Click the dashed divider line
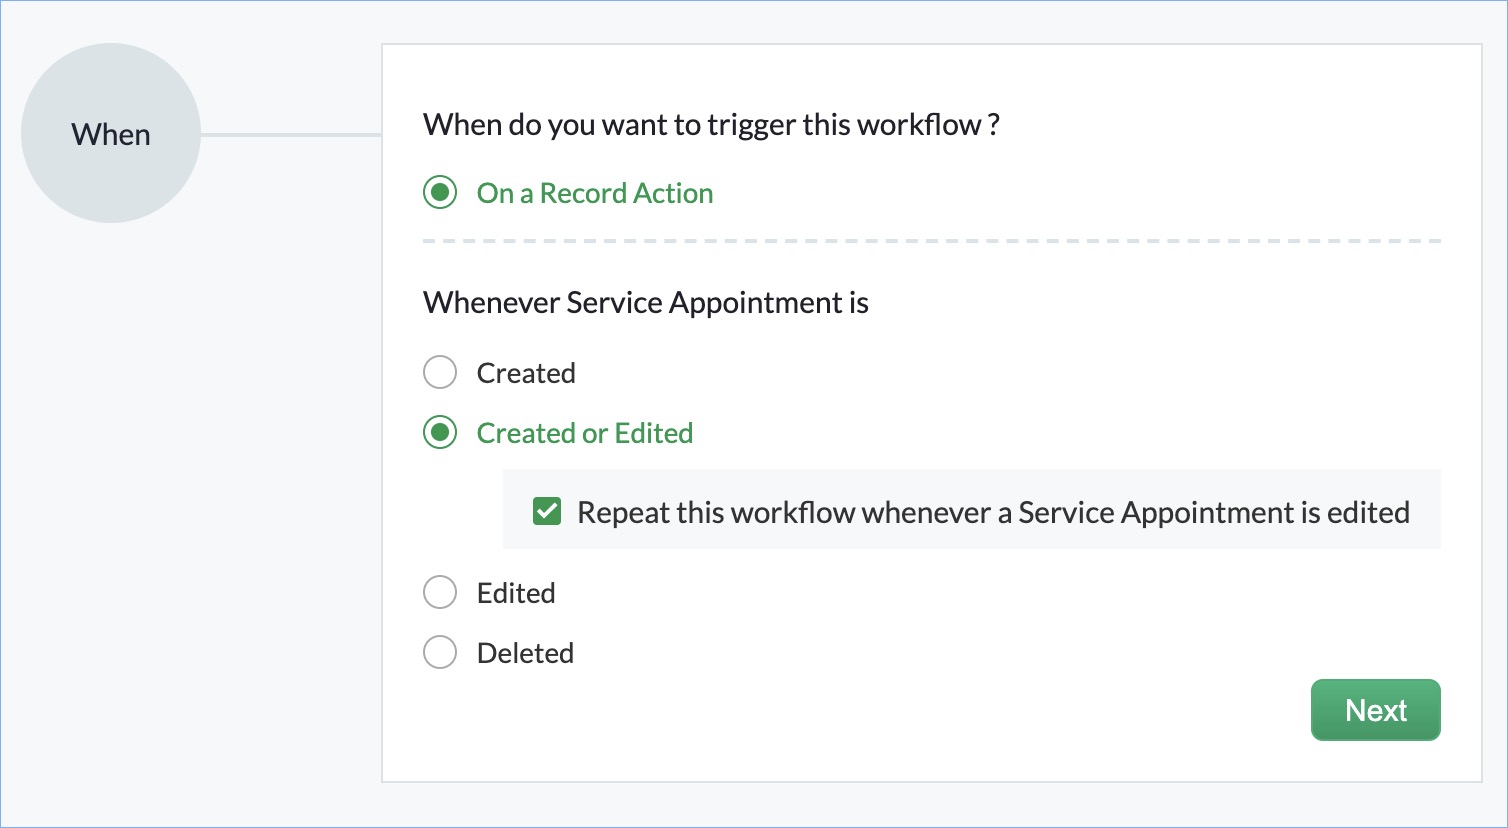The width and height of the screenshot is (1508, 828). tap(931, 241)
